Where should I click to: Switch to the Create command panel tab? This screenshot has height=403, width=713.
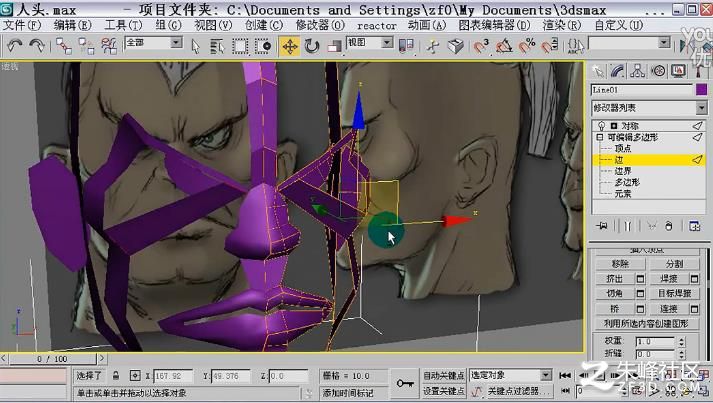click(x=598, y=71)
